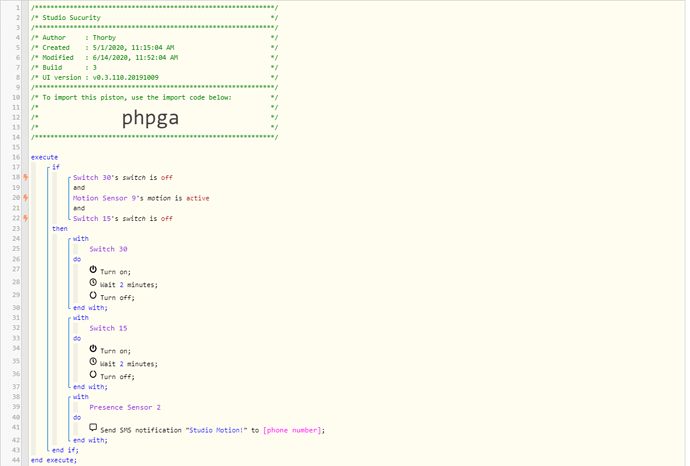The height and width of the screenshot is (466, 690).
Task: Click the UI version comment line
Action: [154, 77]
